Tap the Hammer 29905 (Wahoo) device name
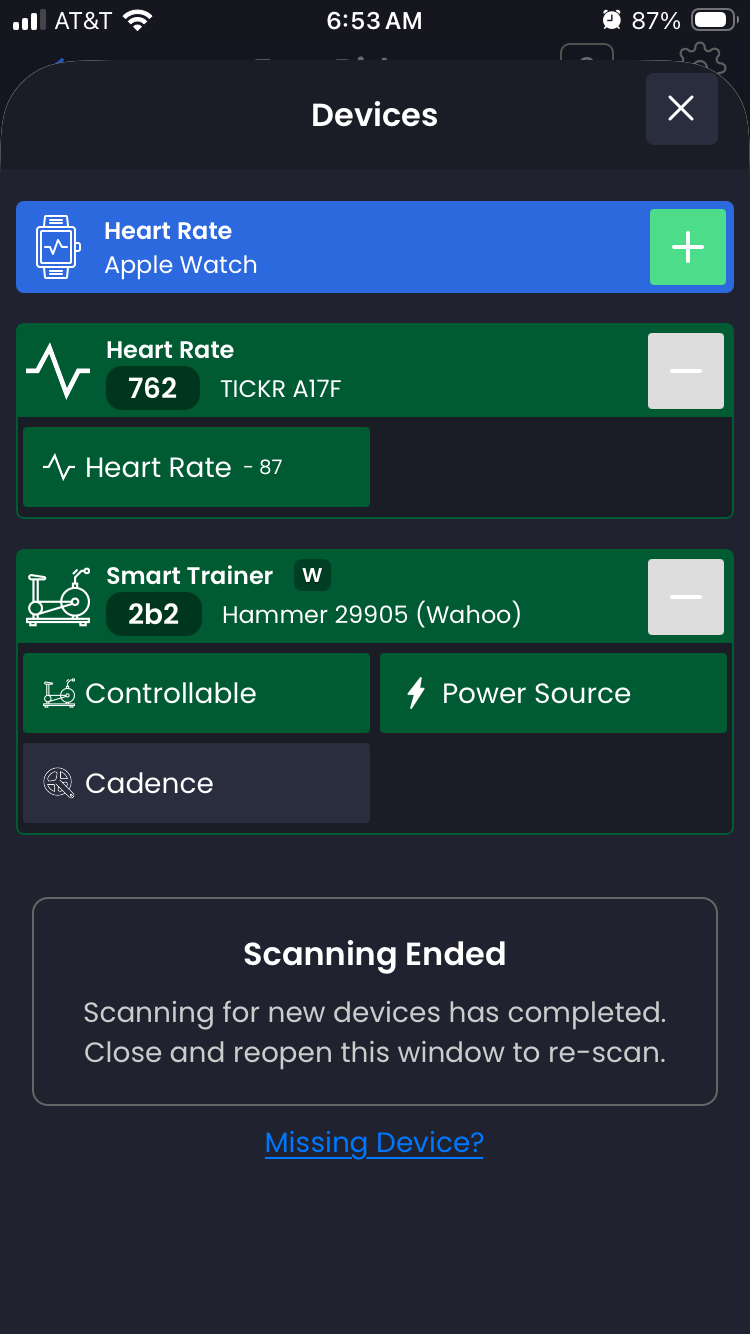 tap(371, 614)
